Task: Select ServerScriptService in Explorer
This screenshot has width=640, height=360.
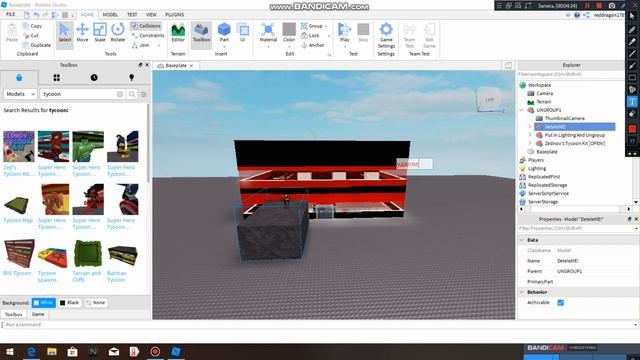Action: (548, 193)
